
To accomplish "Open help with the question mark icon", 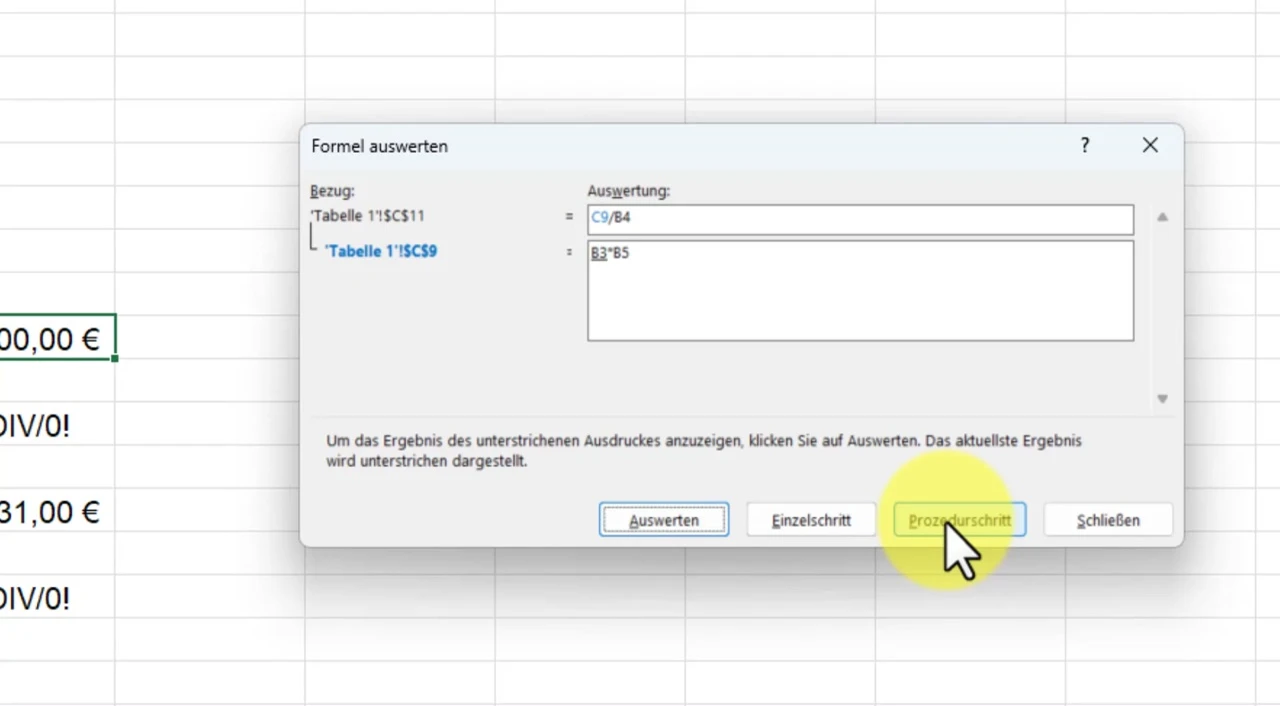I will pyautogui.click(x=1085, y=146).
